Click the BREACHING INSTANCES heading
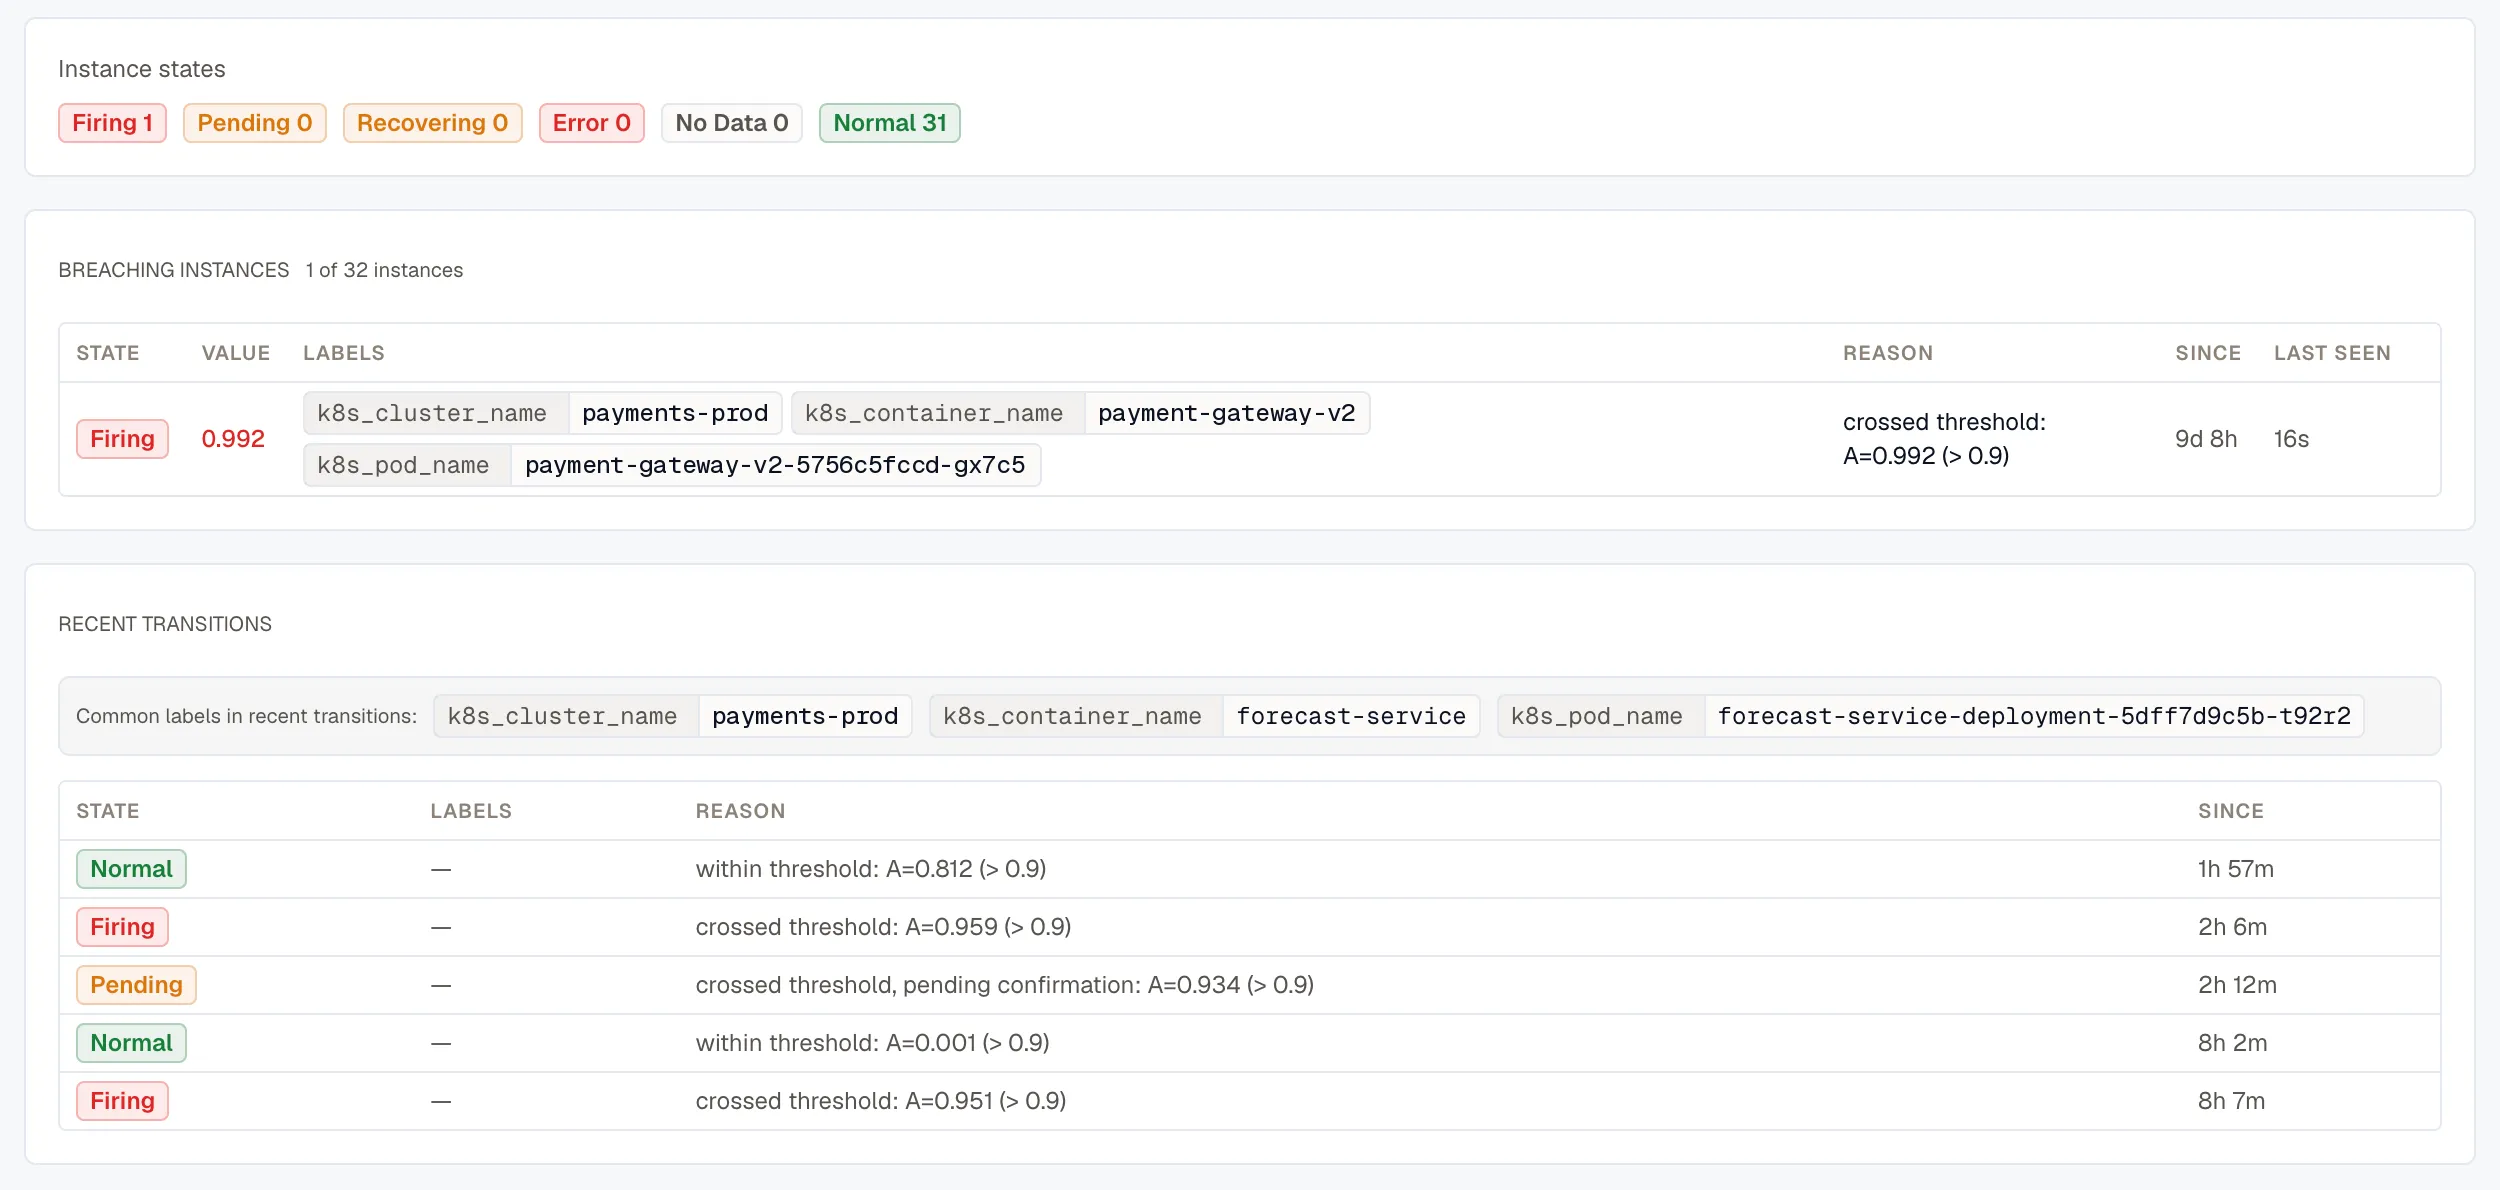 pos(174,270)
